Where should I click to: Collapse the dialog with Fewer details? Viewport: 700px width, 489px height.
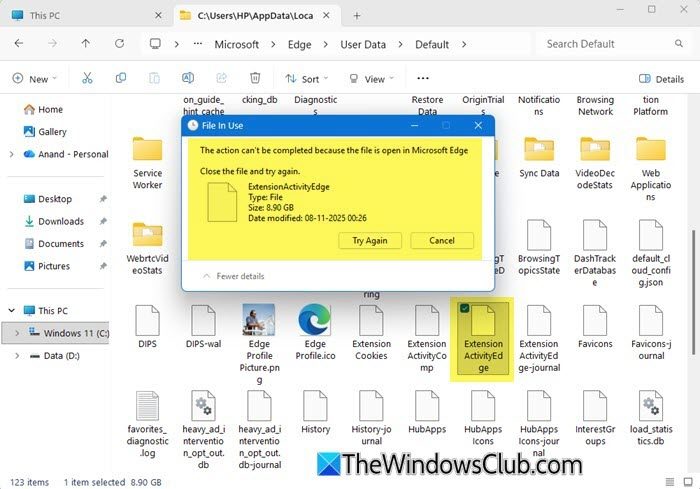point(233,276)
